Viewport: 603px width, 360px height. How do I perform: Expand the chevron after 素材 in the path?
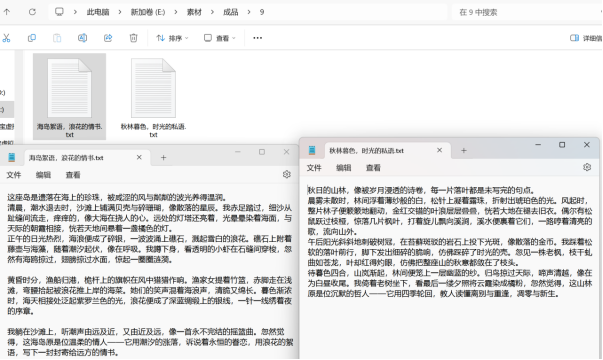coord(212,12)
